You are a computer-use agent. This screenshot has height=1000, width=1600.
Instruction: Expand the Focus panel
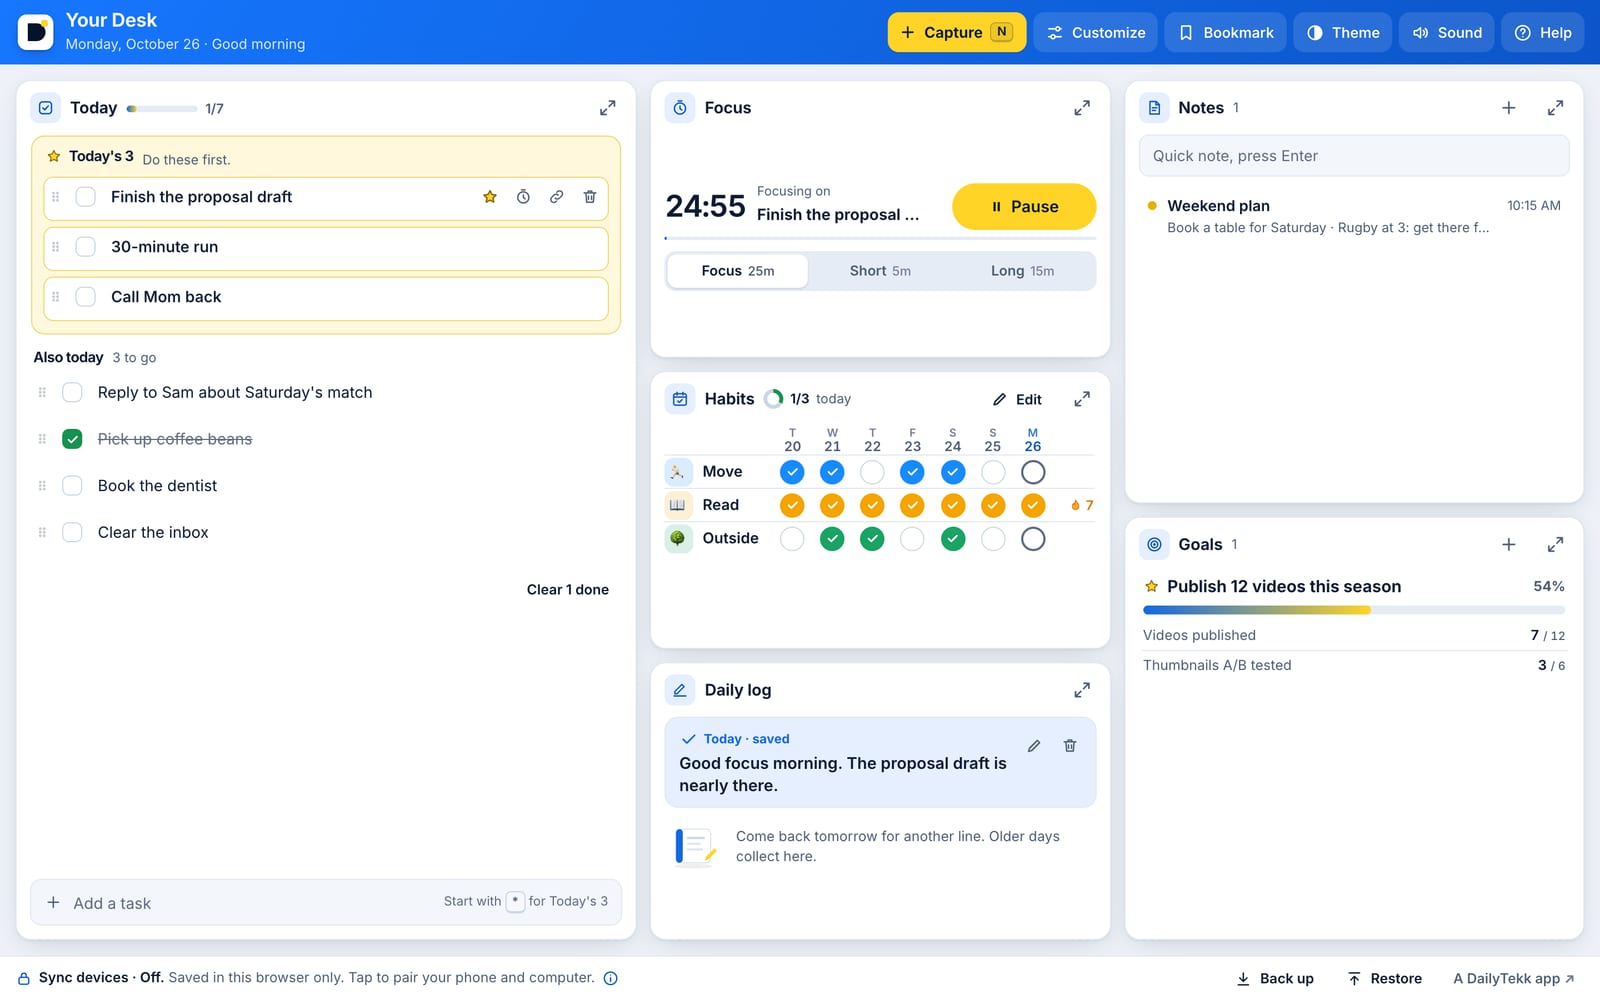(1082, 108)
